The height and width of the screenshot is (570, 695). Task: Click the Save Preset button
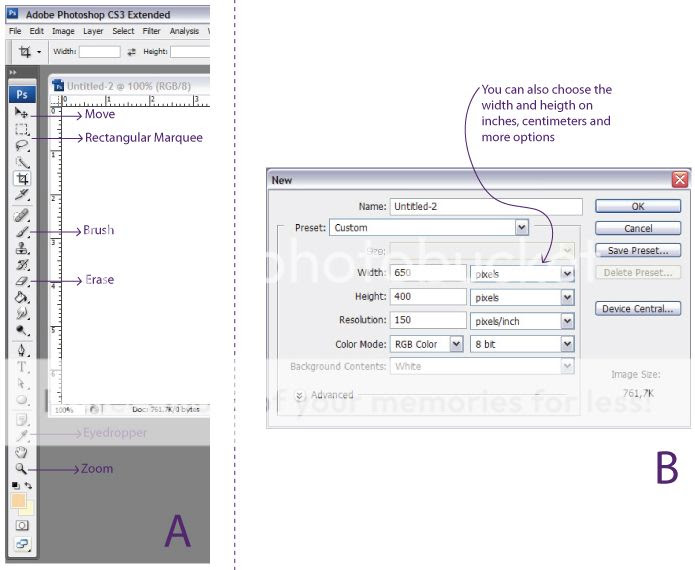(638, 250)
